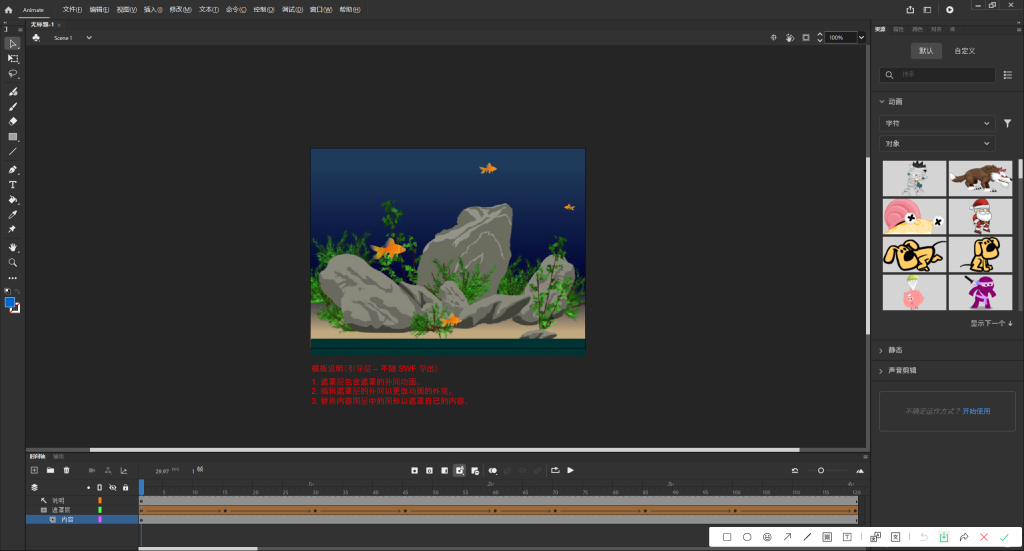Select the Eraser tool
The height and width of the screenshot is (551, 1024).
[13, 121]
